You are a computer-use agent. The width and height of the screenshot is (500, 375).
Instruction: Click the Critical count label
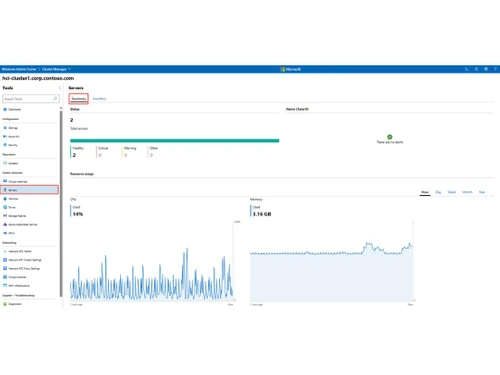(x=103, y=148)
